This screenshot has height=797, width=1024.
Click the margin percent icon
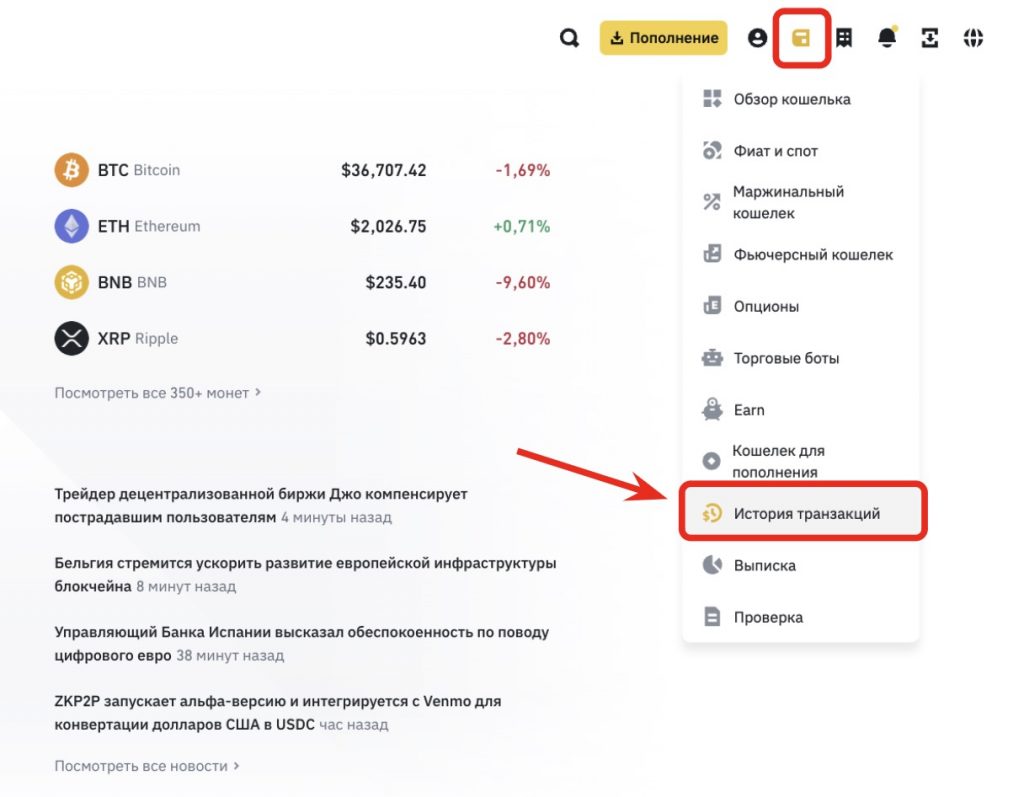tap(712, 202)
